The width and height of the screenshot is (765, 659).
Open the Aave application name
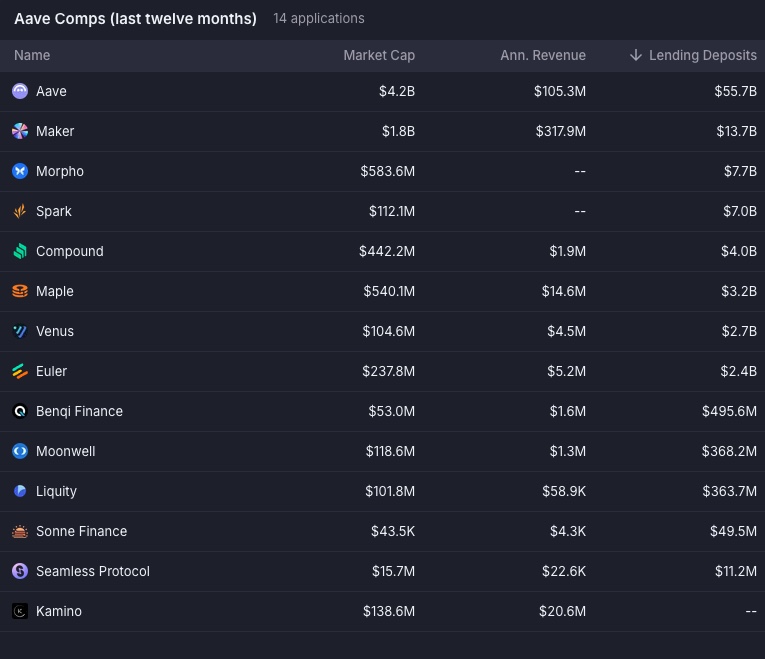(51, 91)
